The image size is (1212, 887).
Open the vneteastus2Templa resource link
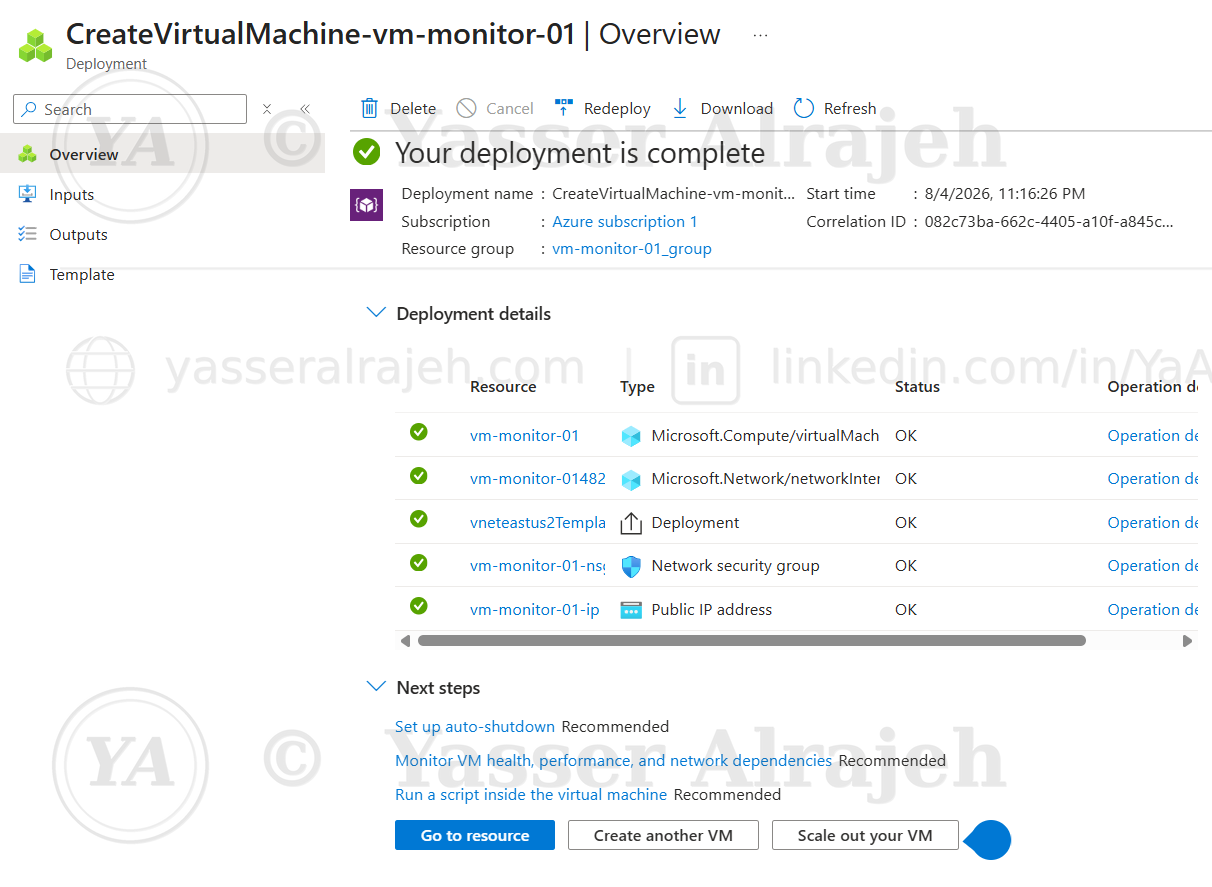pyautogui.click(x=538, y=523)
